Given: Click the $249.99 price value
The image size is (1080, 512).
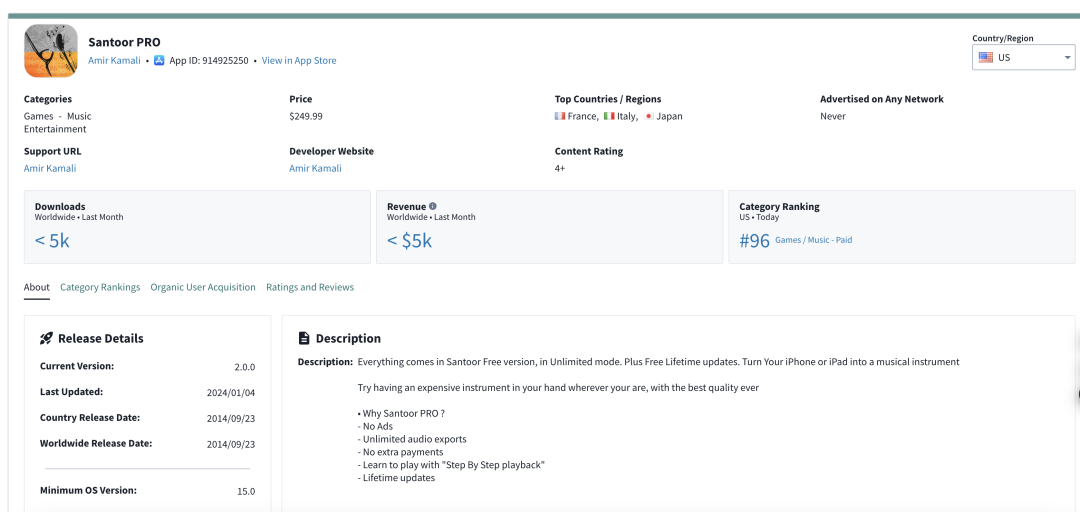Looking at the screenshot, I should click(306, 116).
